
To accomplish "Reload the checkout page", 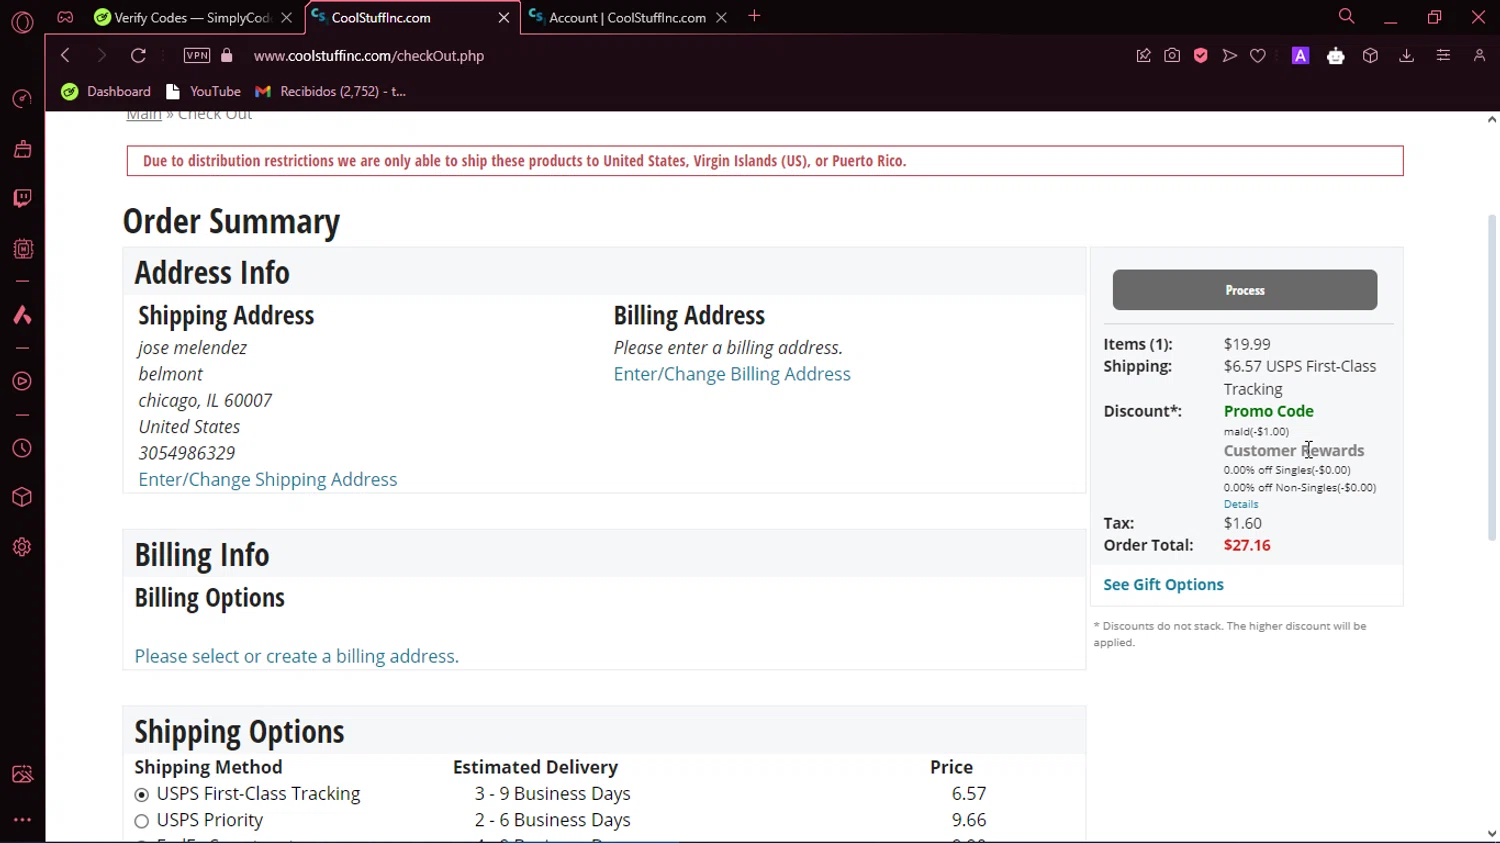I will click(138, 56).
